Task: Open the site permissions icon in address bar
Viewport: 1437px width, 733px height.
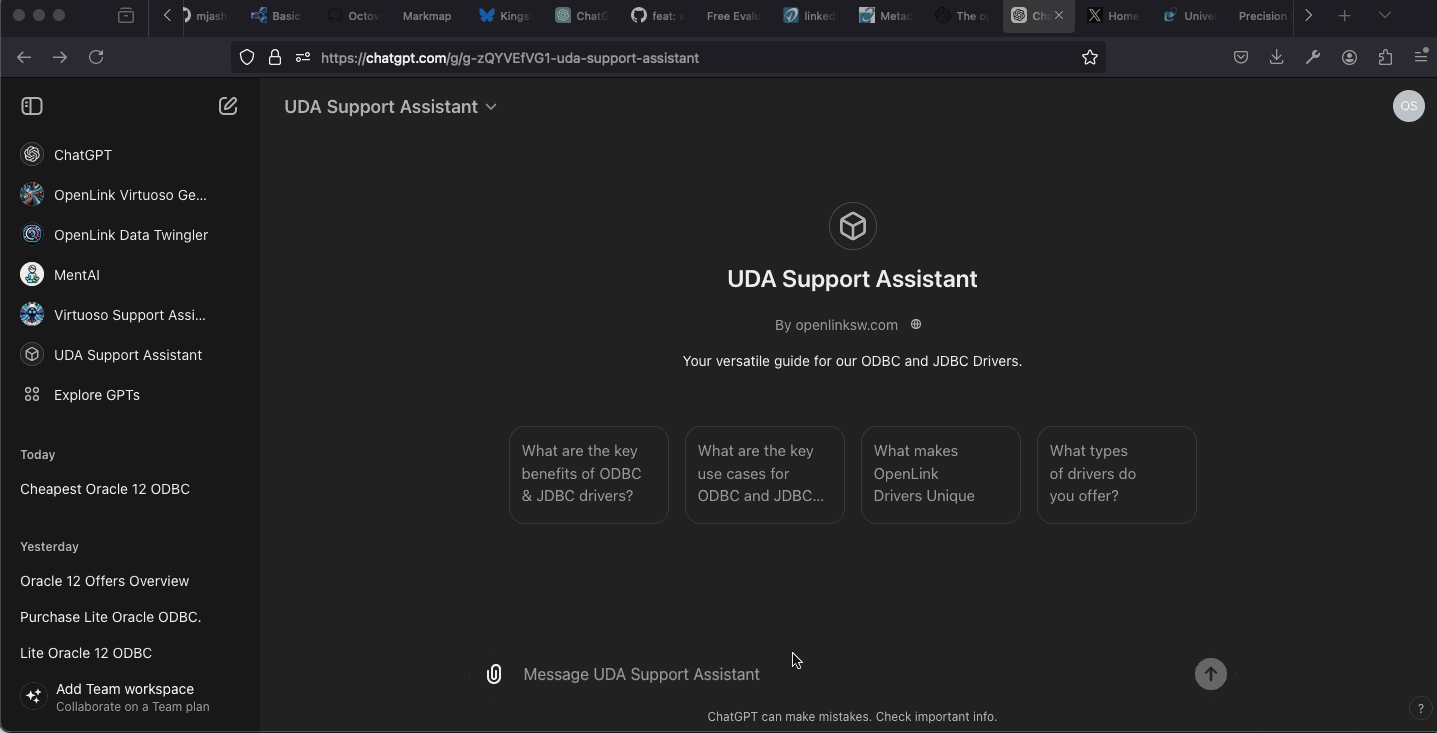Action: pos(303,57)
